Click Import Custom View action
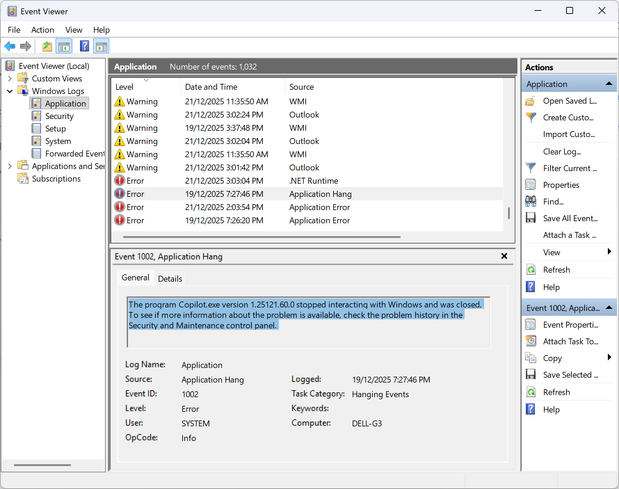This screenshot has width=619, height=489. pyautogui.click(x=569, y=135)
